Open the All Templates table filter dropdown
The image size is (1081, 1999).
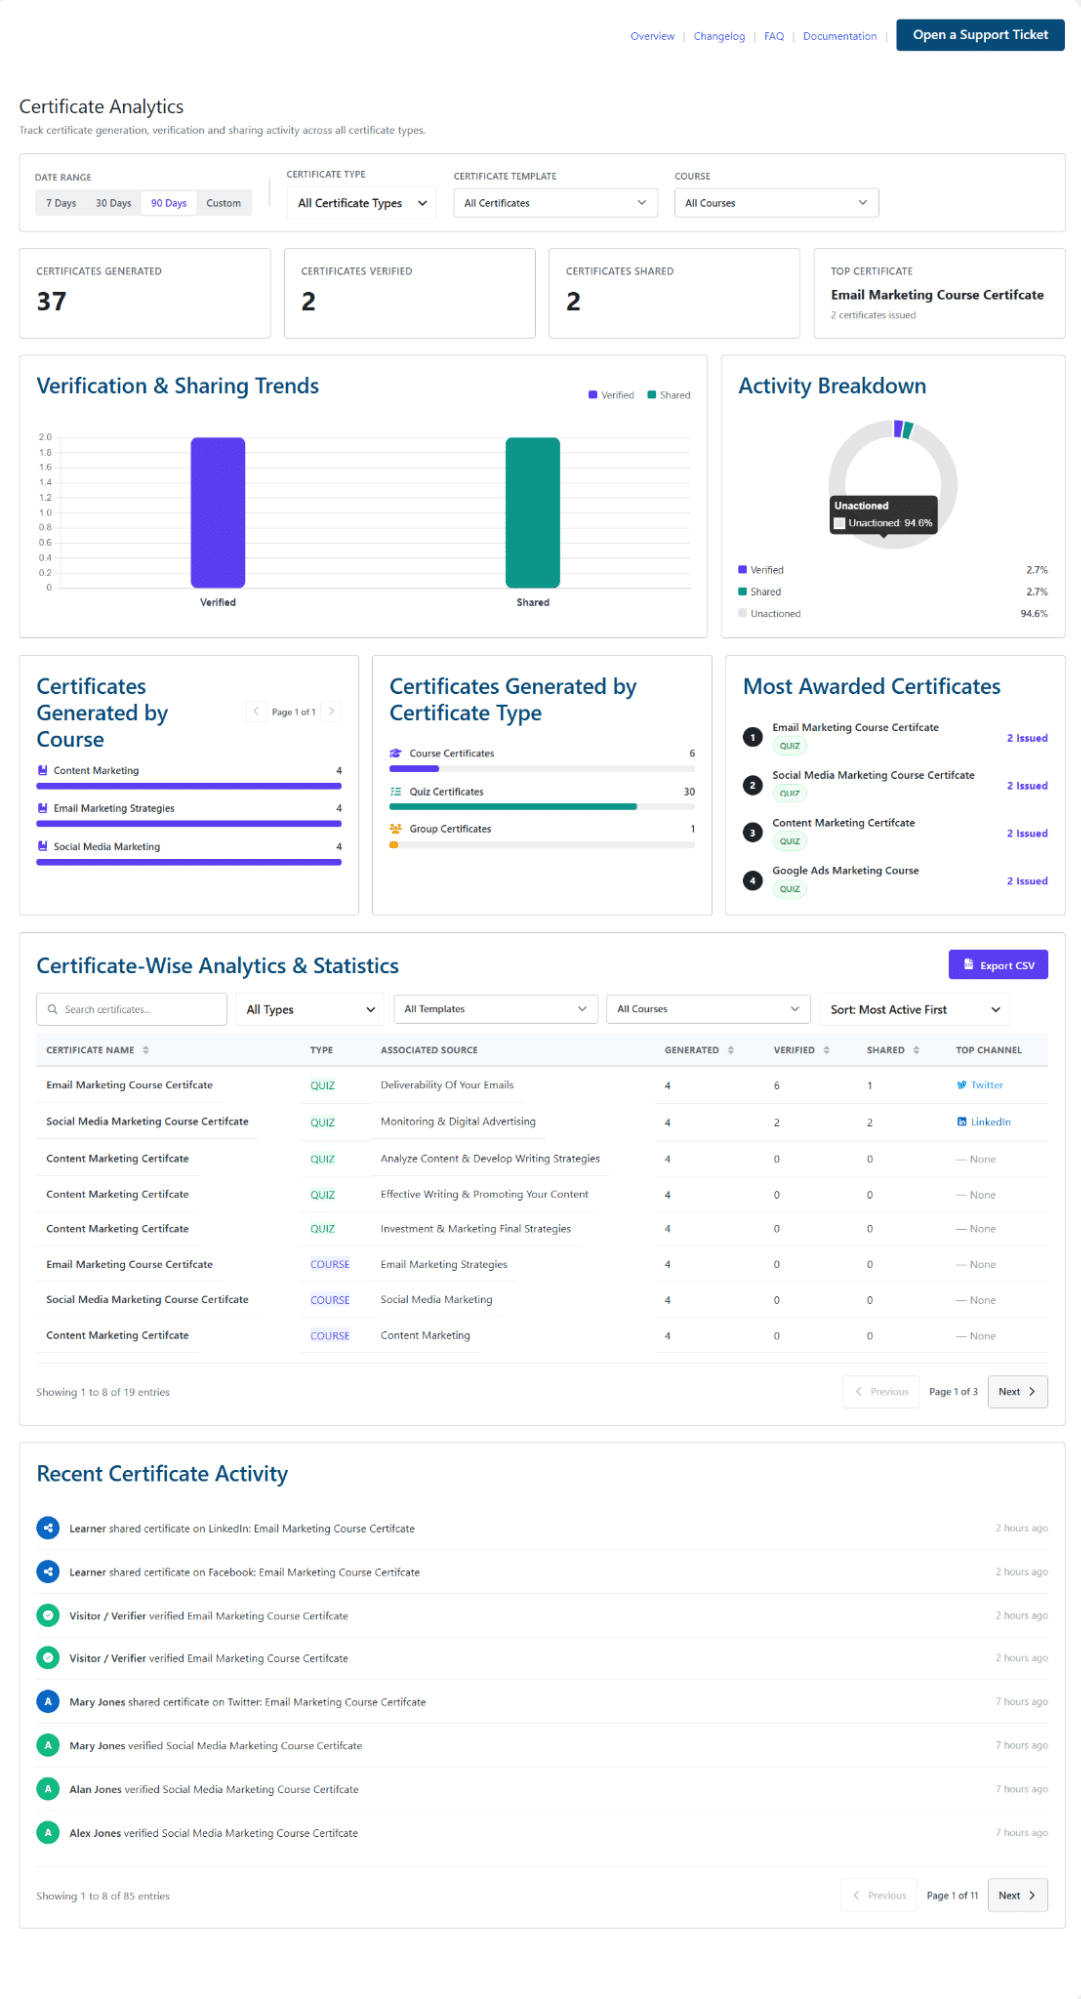(495, 1009)
